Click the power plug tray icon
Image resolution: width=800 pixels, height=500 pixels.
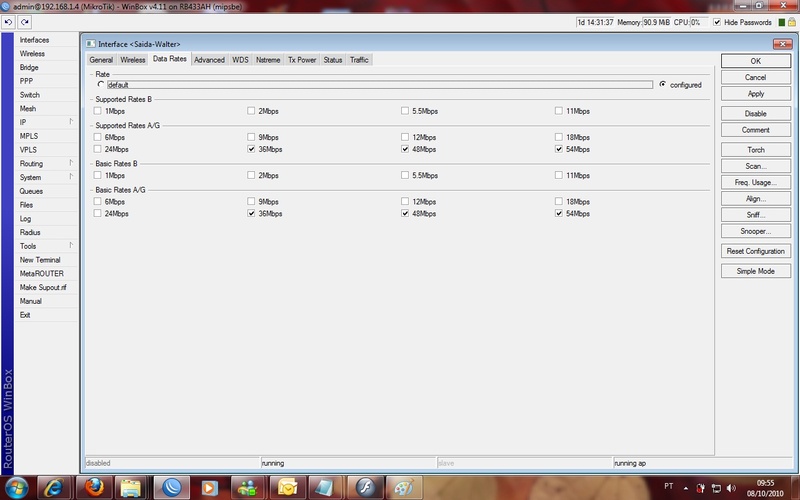point(701,488)
